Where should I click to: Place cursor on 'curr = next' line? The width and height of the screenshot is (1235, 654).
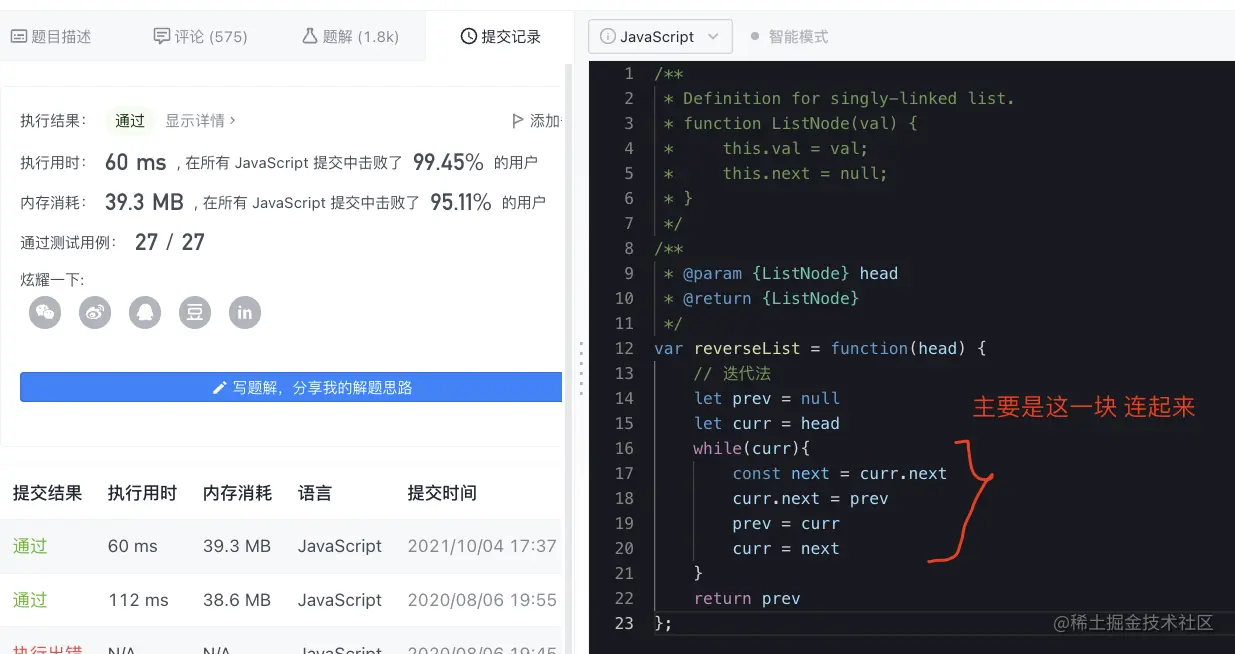click(786, 548)
